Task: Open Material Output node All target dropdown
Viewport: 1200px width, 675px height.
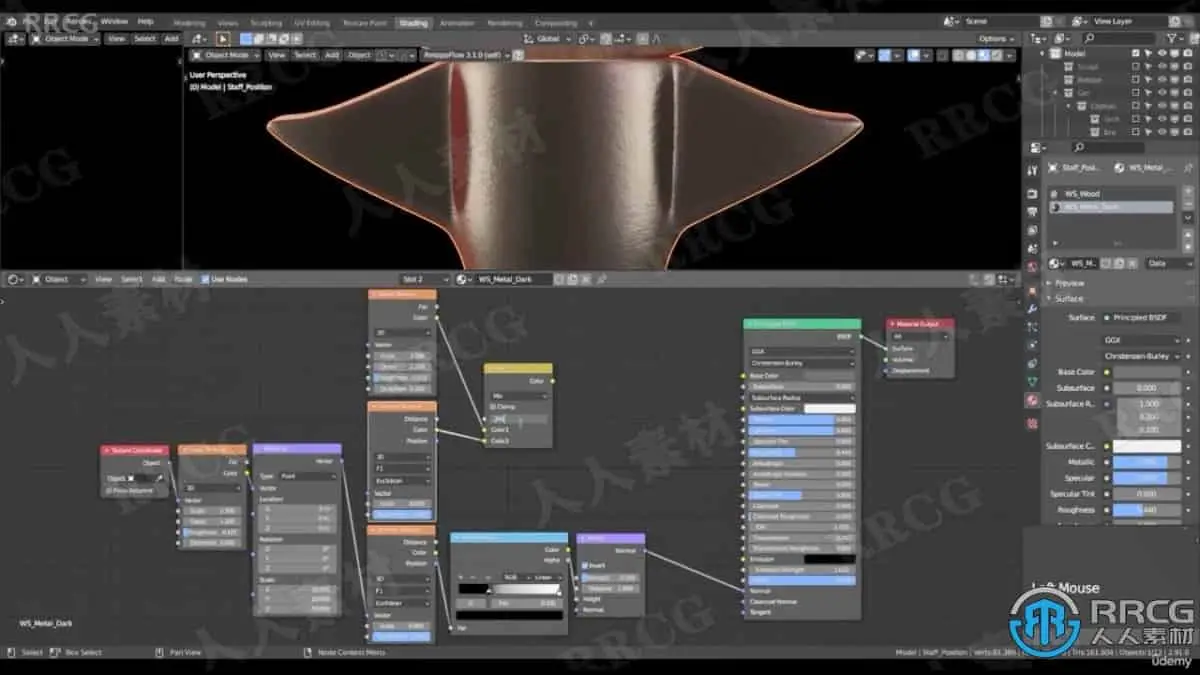Action: pos(919,337)
